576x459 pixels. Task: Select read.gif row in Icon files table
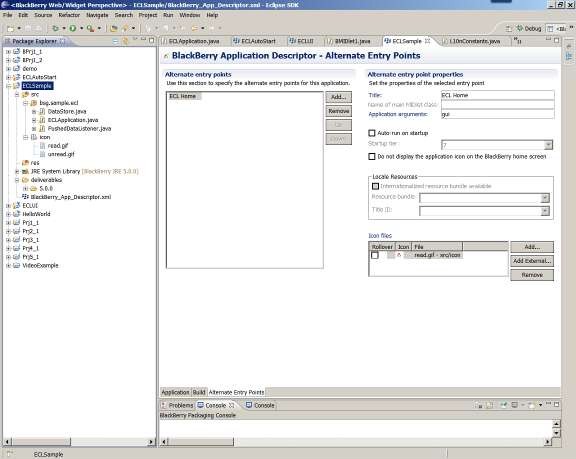coord(437,255)
